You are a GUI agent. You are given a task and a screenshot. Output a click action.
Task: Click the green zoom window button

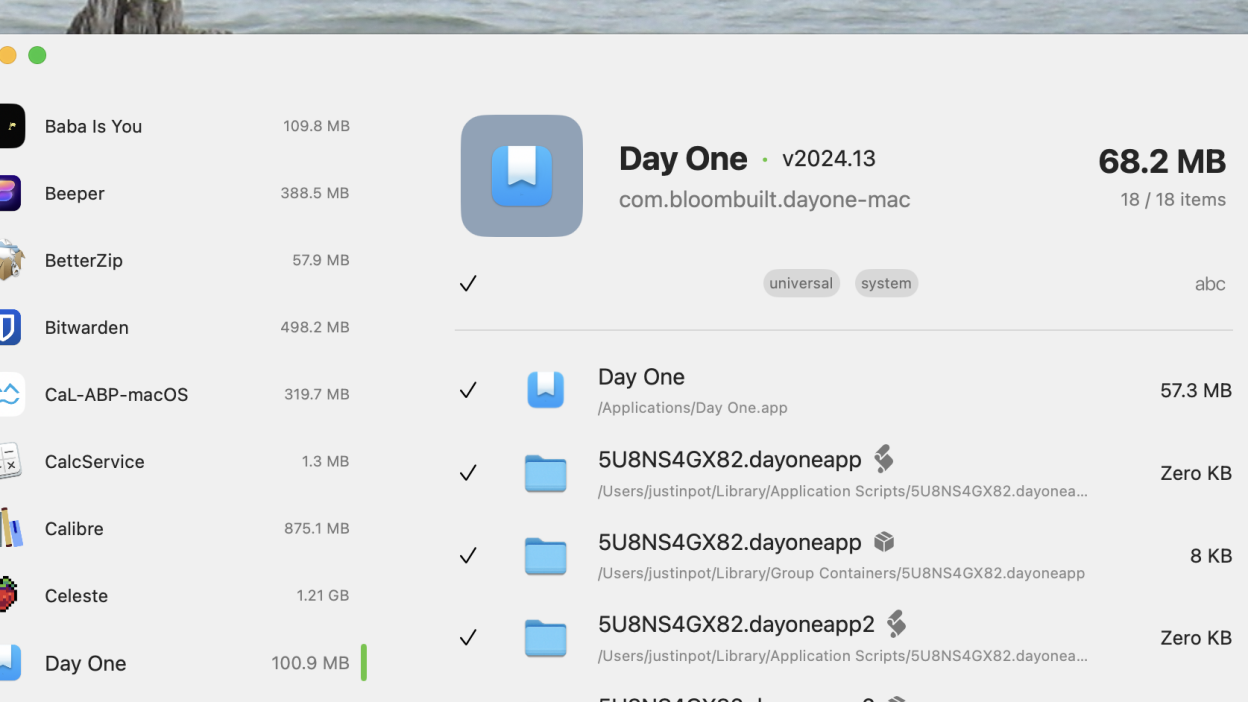point(37,55)
